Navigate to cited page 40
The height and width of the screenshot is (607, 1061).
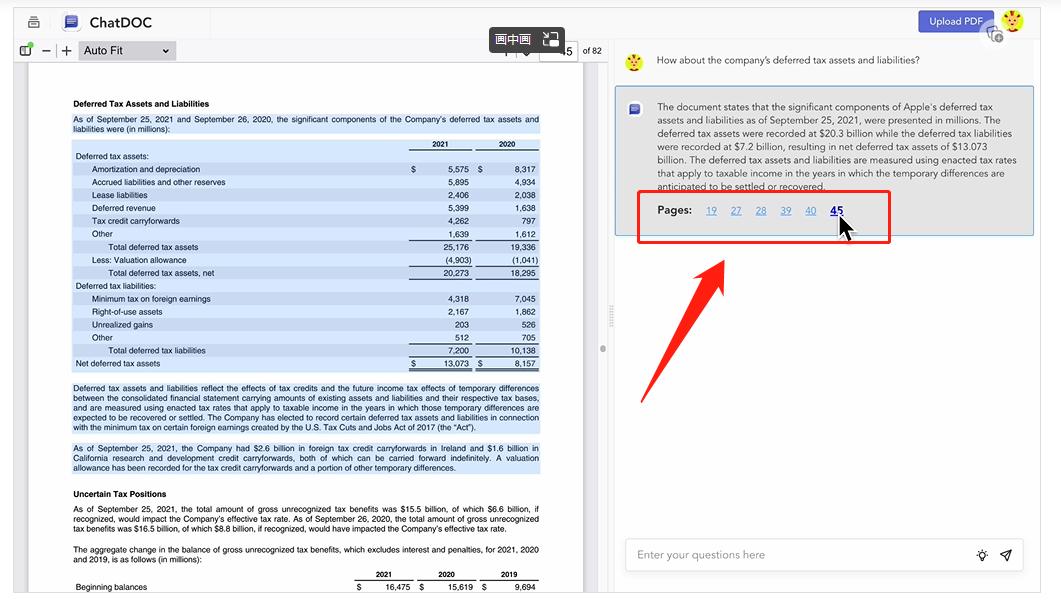coord(810,210)
